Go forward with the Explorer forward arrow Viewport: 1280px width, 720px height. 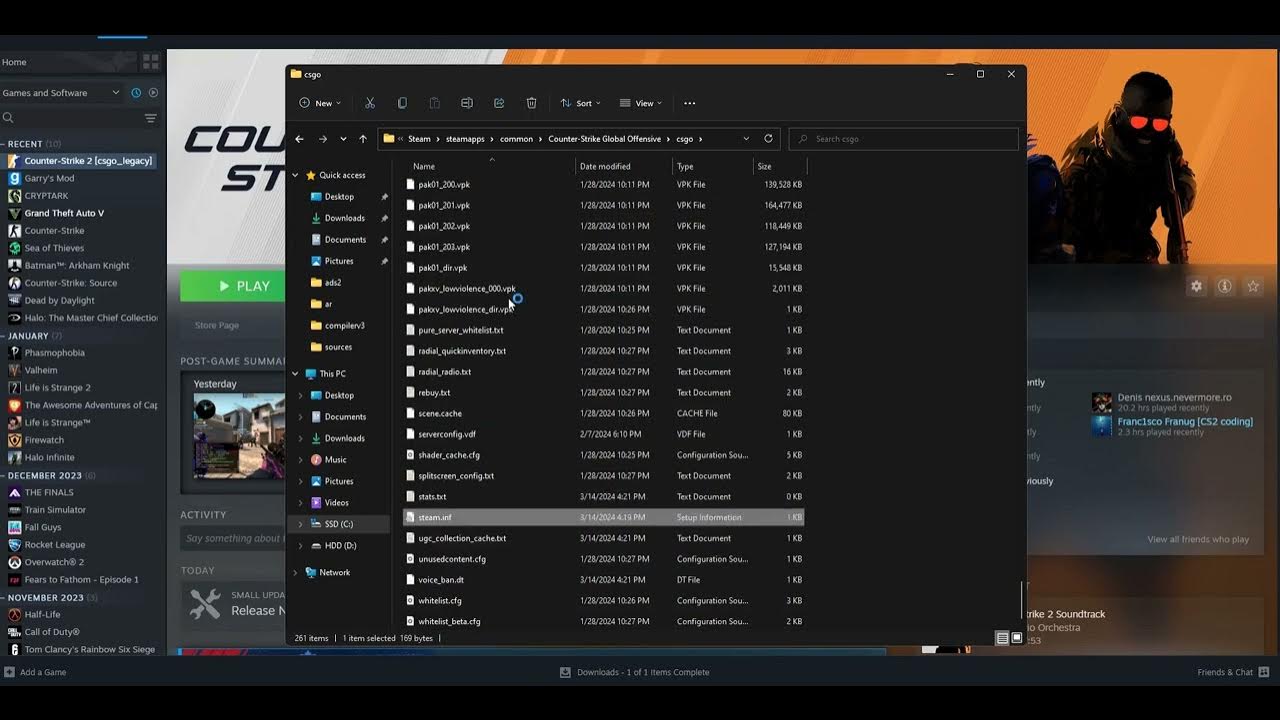click(322, 139)
